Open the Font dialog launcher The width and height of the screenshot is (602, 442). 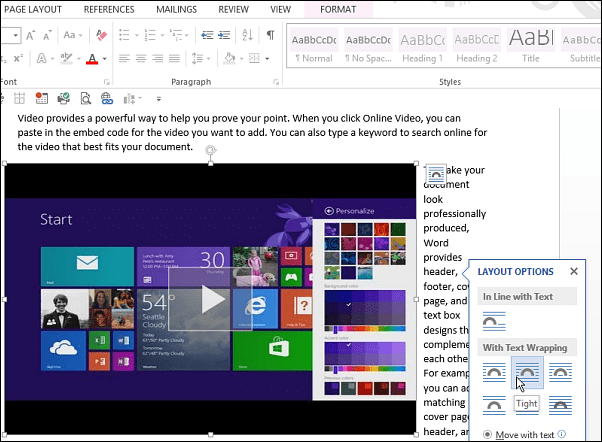[106, 82]
